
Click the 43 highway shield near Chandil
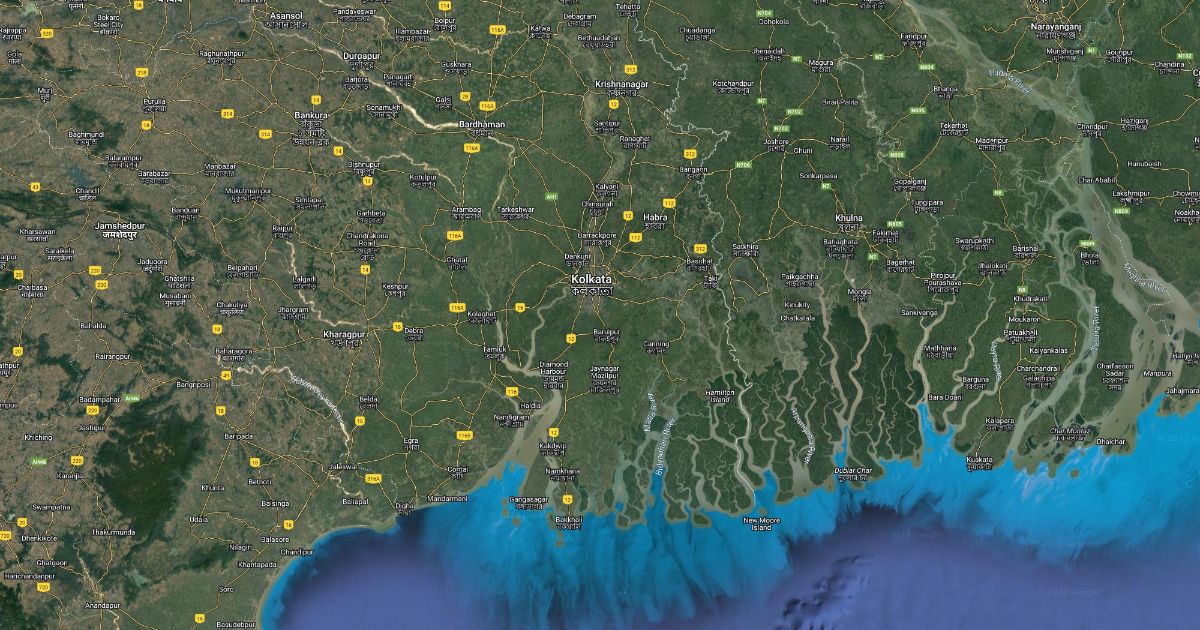36,186
